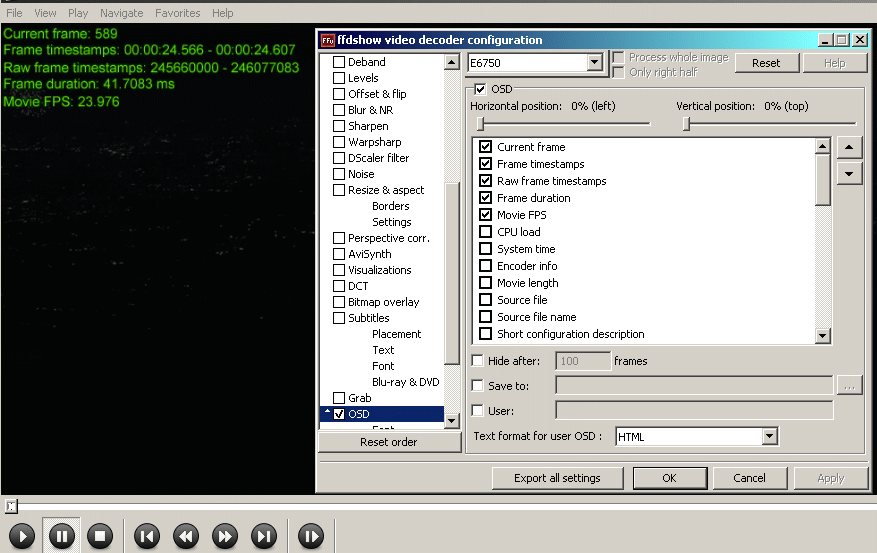Click the ffdshow title bar icon

pos(328,40)
